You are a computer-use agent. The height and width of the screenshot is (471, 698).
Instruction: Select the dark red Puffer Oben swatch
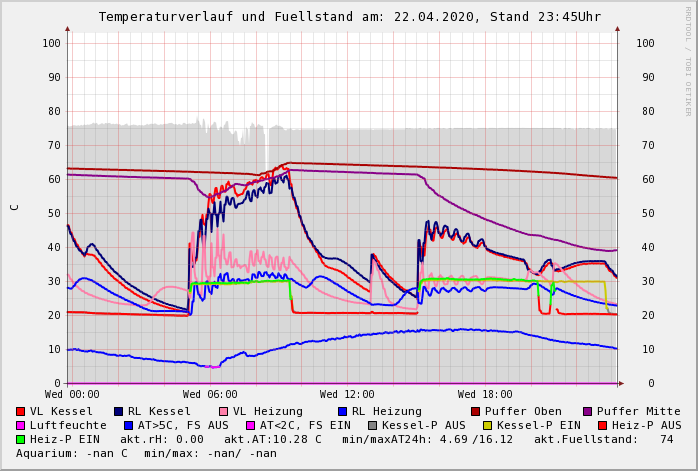[476, 411]
